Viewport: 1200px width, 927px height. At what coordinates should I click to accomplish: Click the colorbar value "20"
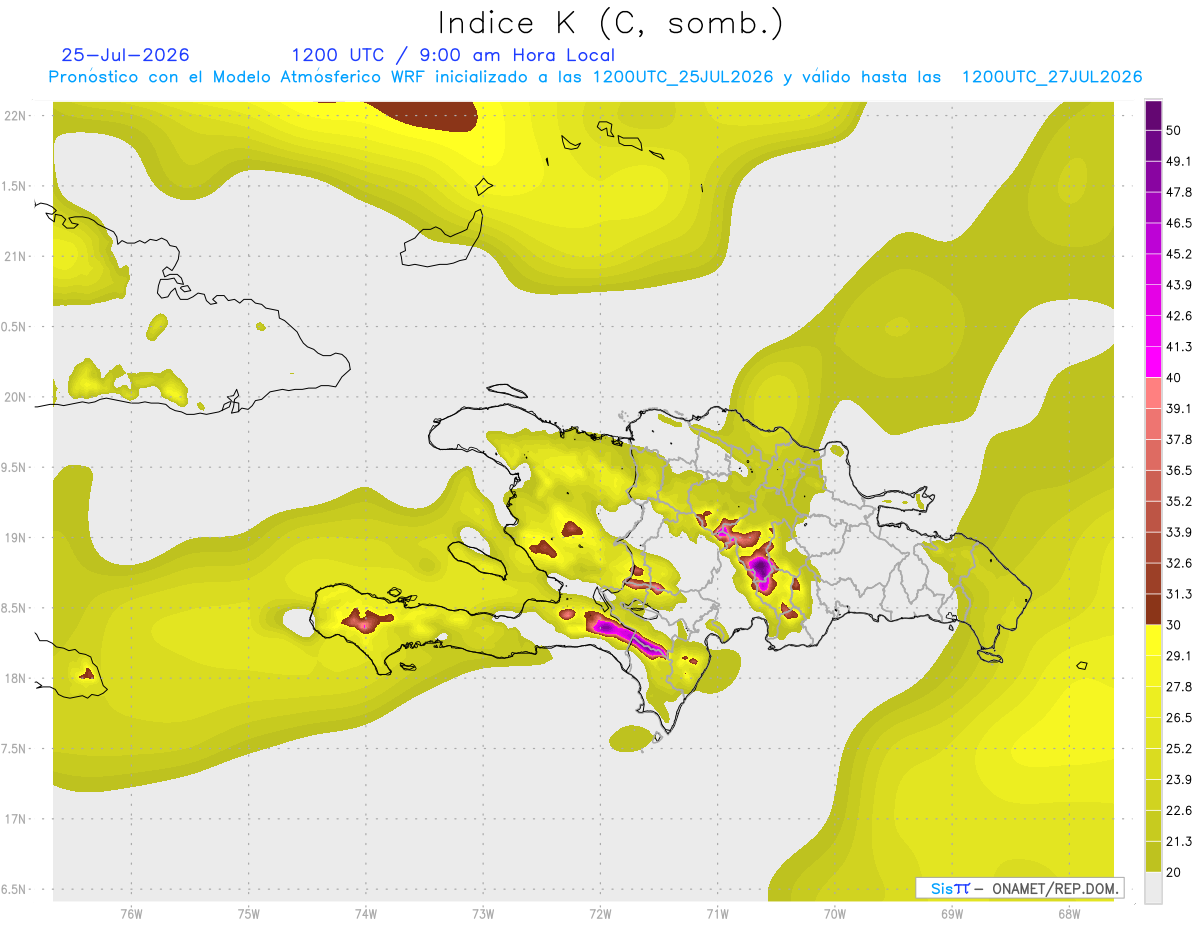(x=1175, y=872)
